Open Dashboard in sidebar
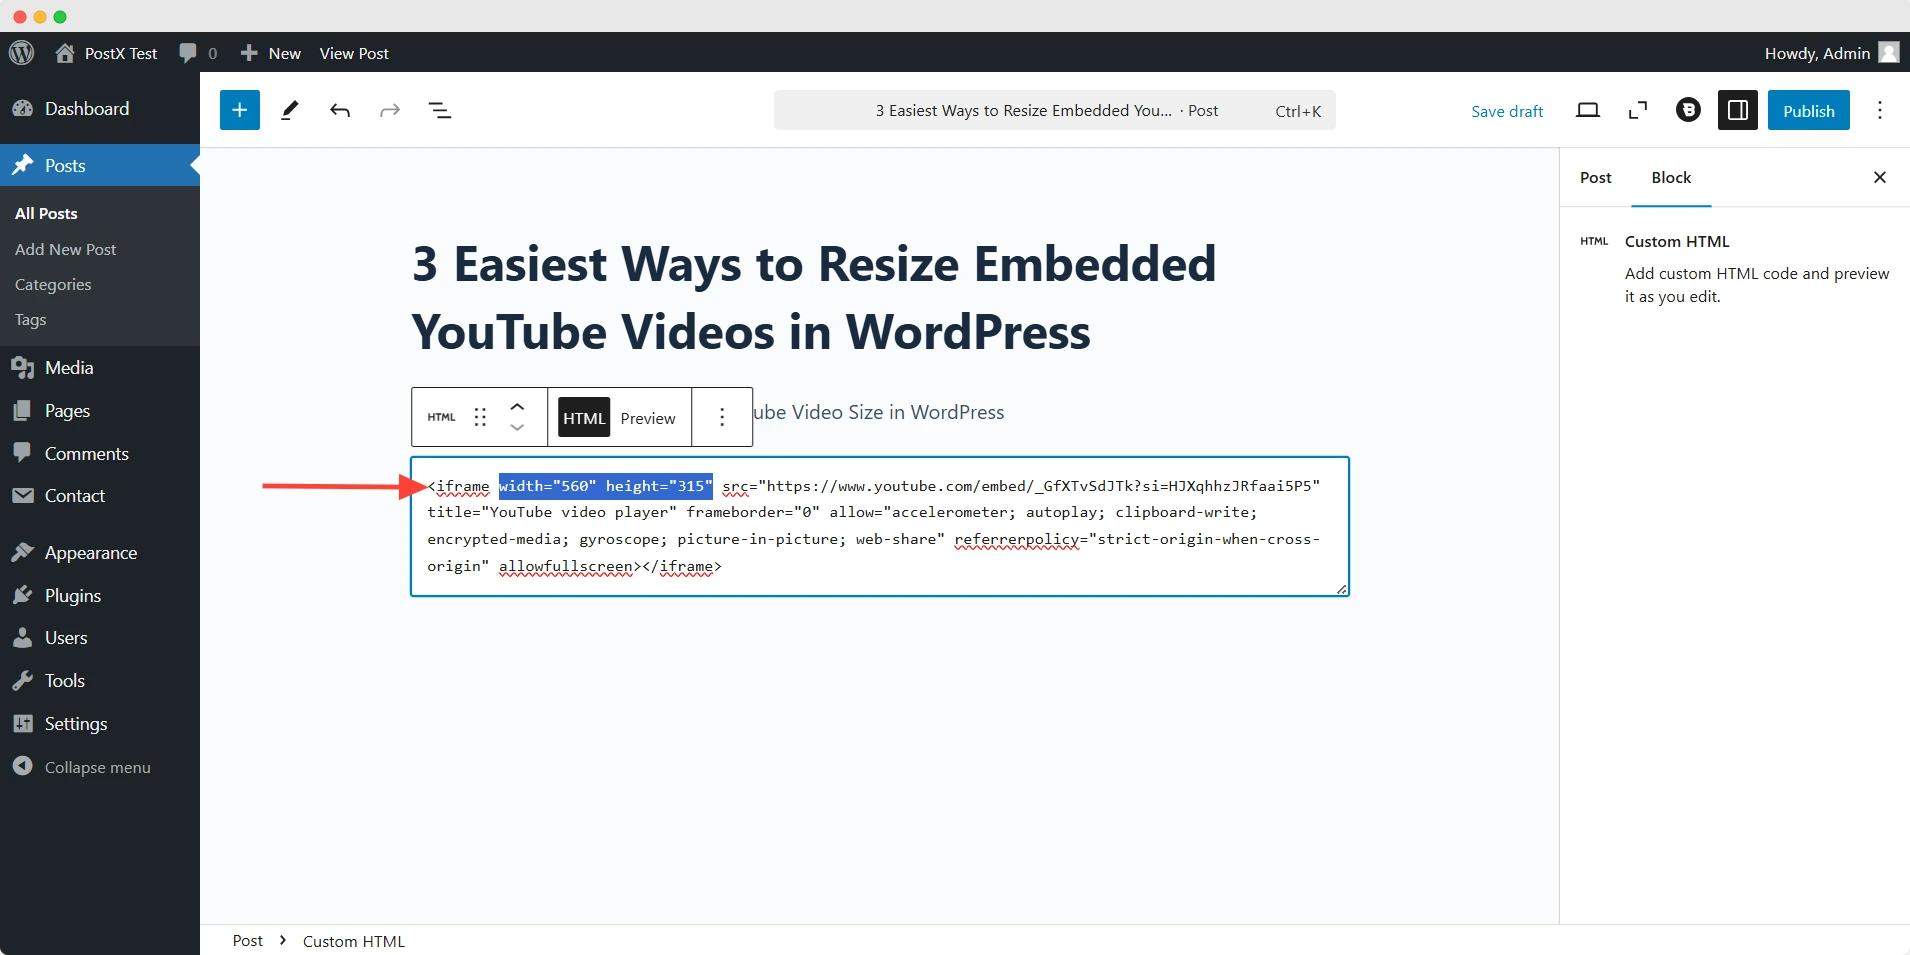1910x955 pixels. [x=100, y=108]
